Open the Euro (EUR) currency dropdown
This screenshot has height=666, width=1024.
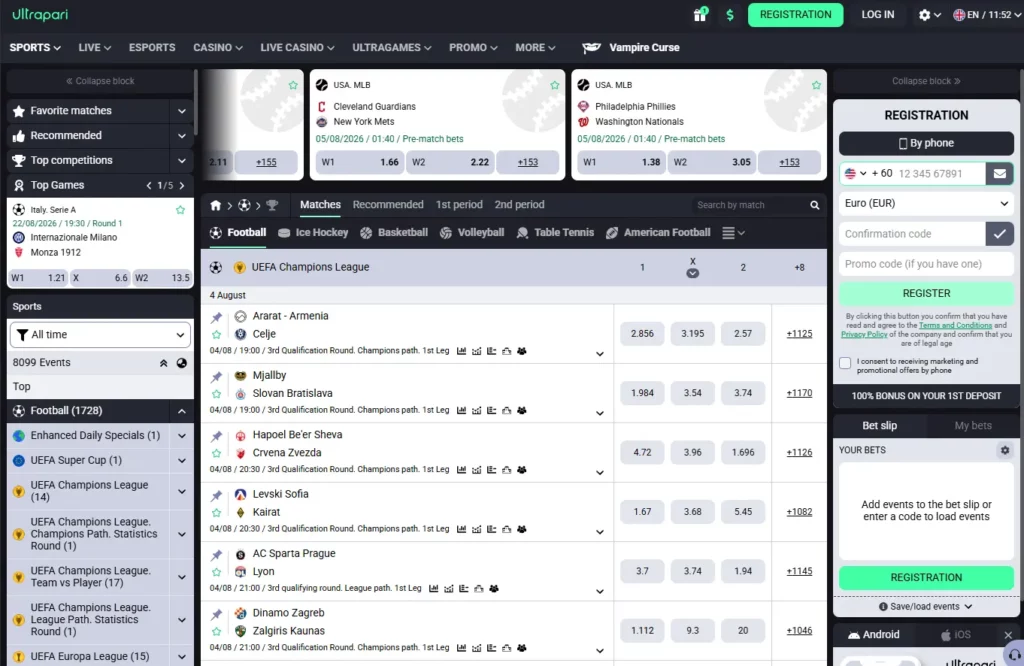(x=926, y=204)
